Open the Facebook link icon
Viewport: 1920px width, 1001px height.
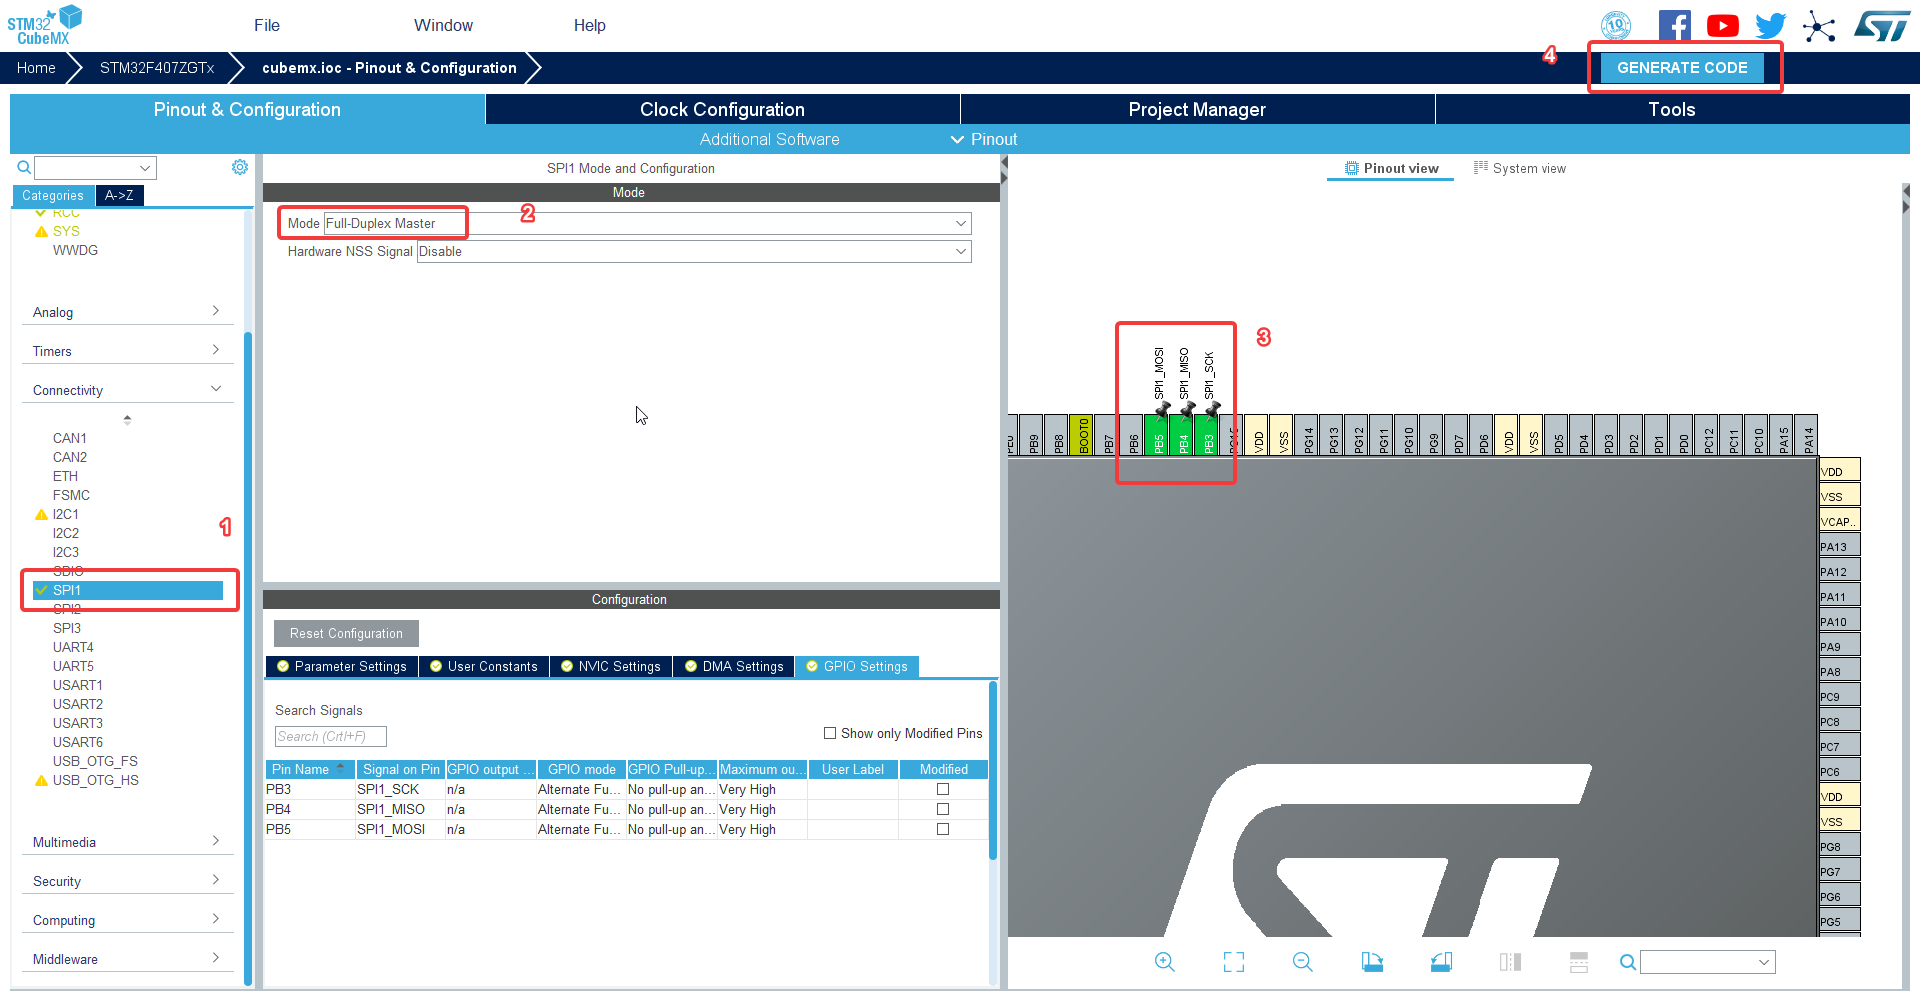pos(1674,26)
